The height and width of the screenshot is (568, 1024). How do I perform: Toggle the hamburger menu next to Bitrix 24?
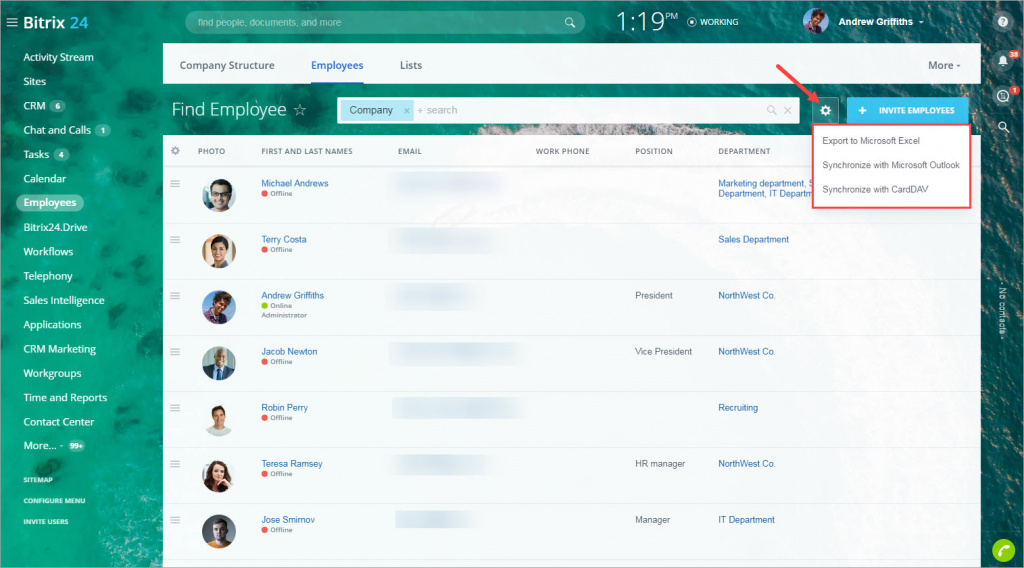point(12,22)
